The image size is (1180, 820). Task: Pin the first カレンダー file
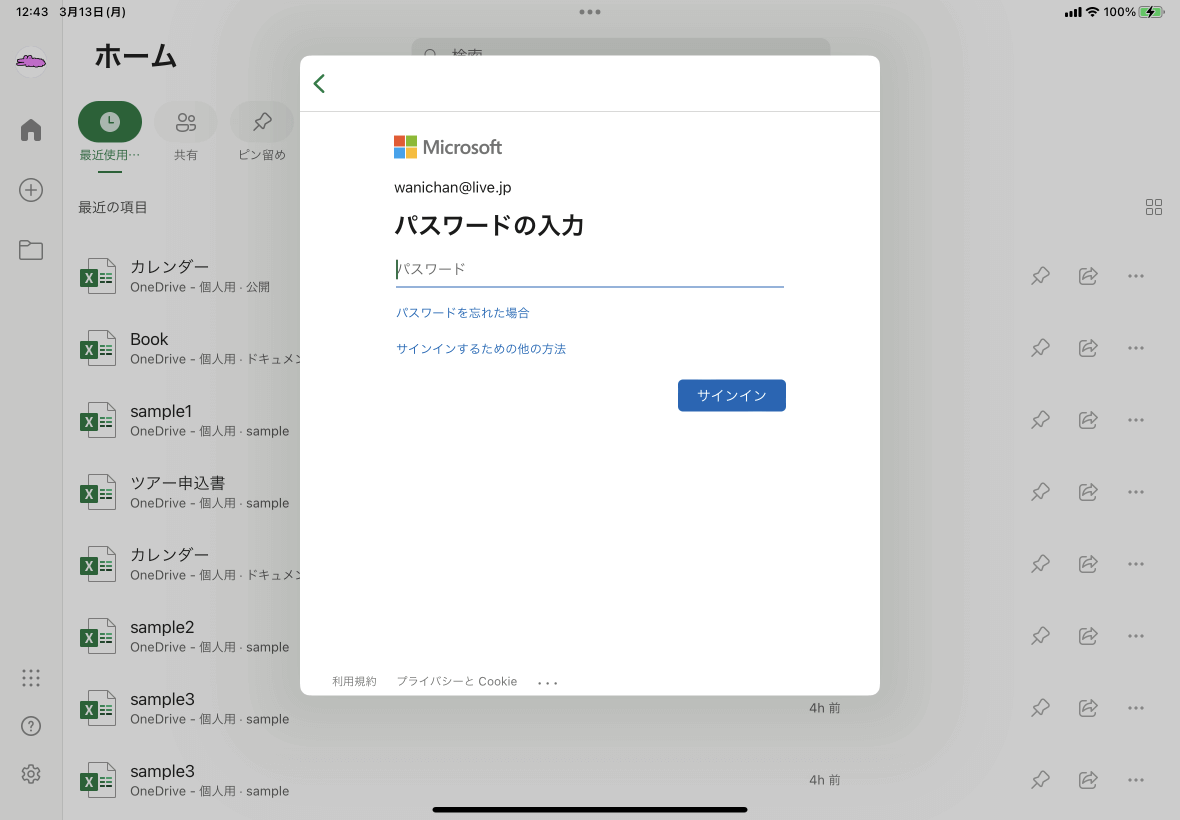point(1040,276)
